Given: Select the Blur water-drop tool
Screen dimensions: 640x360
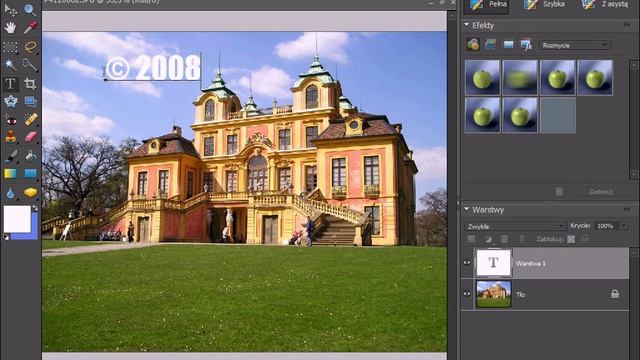Looking at the screenshot, I should tap(10, 193).
